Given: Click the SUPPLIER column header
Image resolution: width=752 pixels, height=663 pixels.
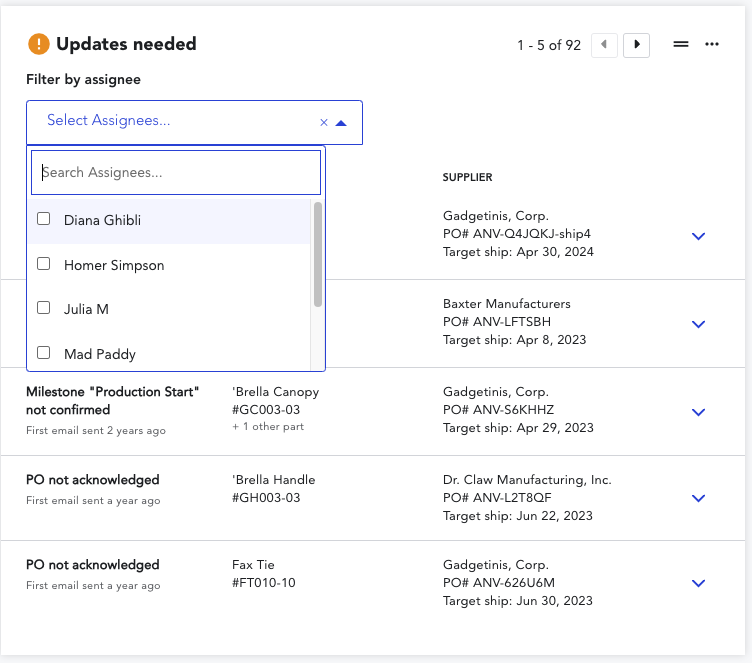Looking at the screenshot, I should pos(467,178).
